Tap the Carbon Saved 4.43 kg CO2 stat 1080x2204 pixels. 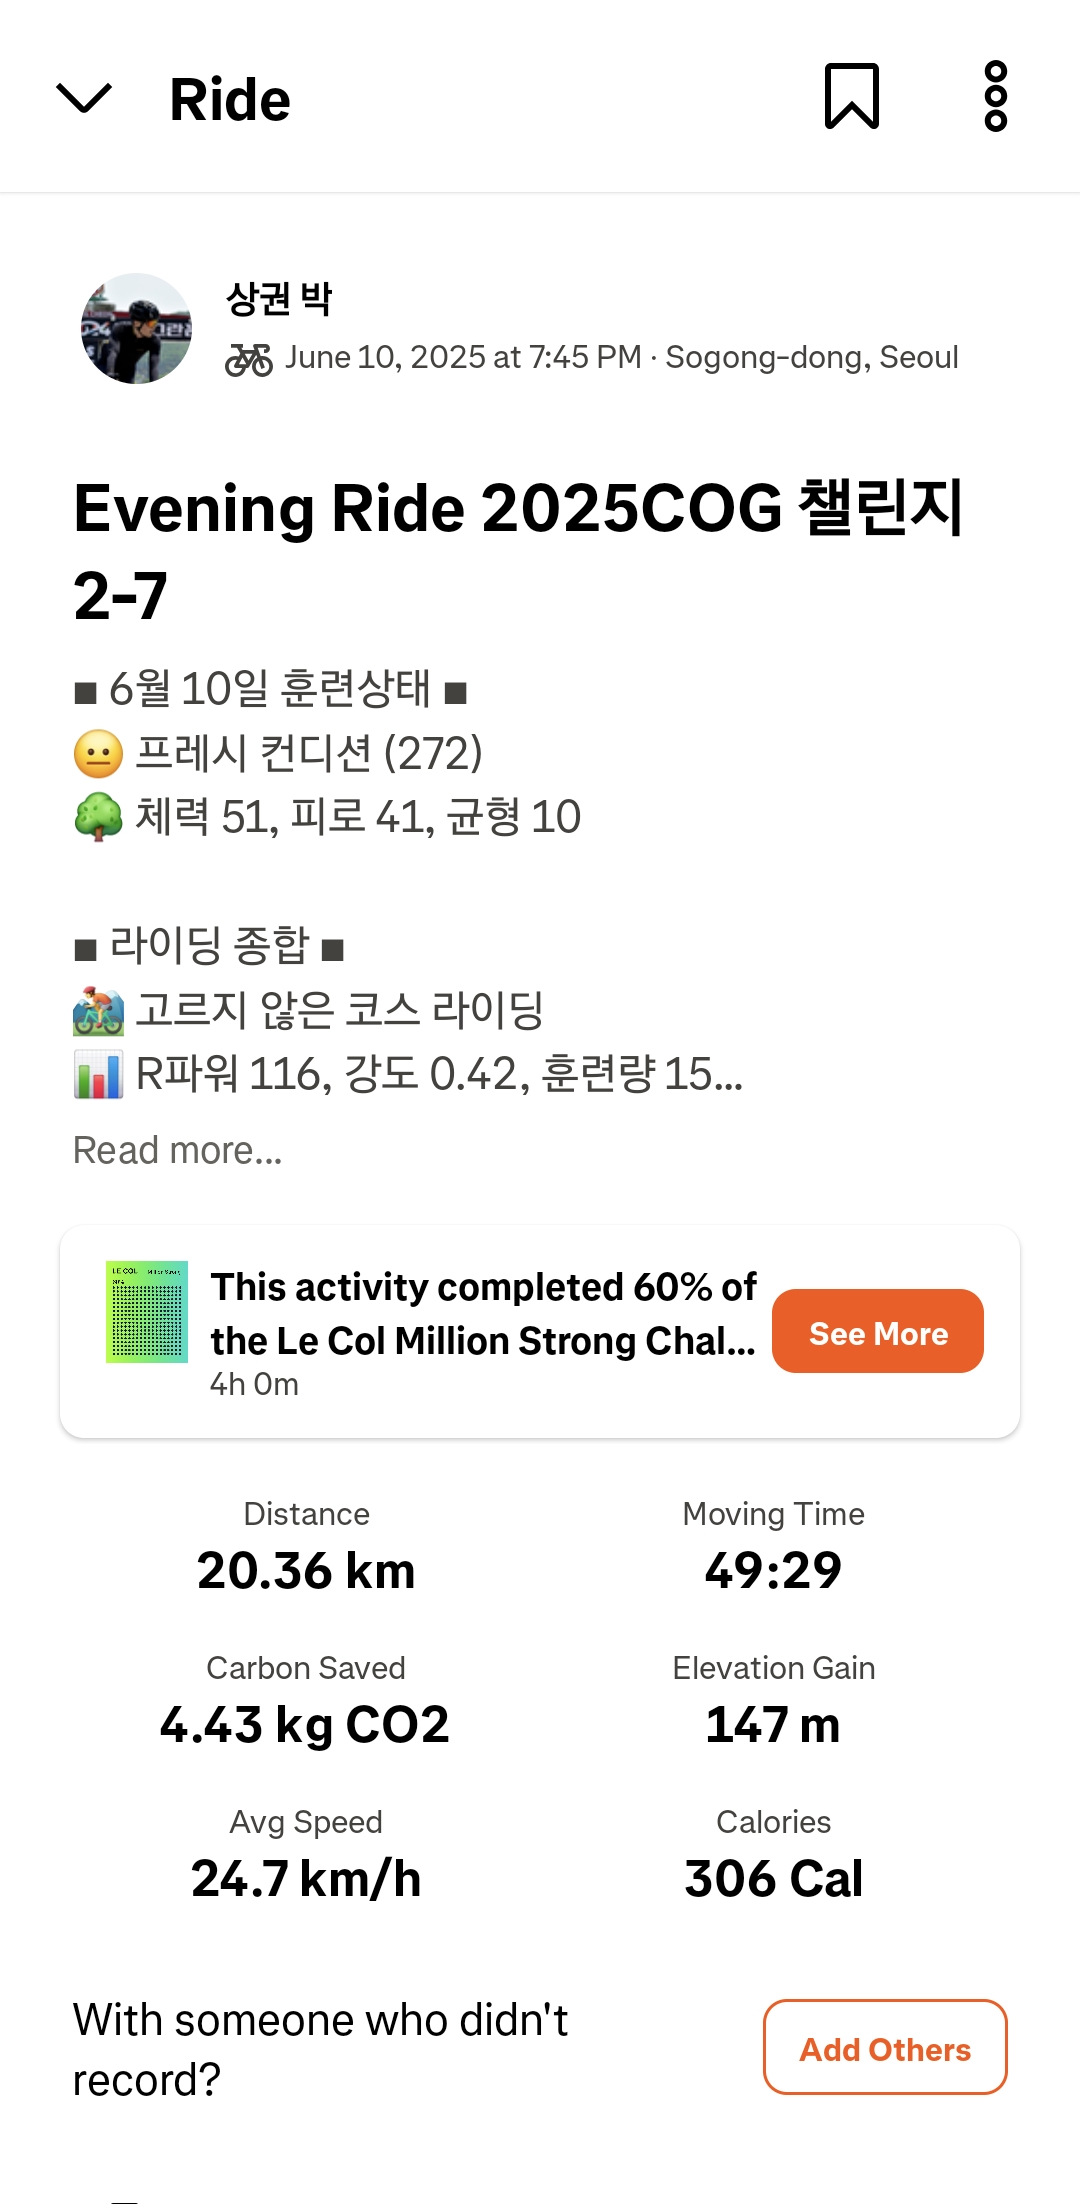click(x=305, y=1701)
